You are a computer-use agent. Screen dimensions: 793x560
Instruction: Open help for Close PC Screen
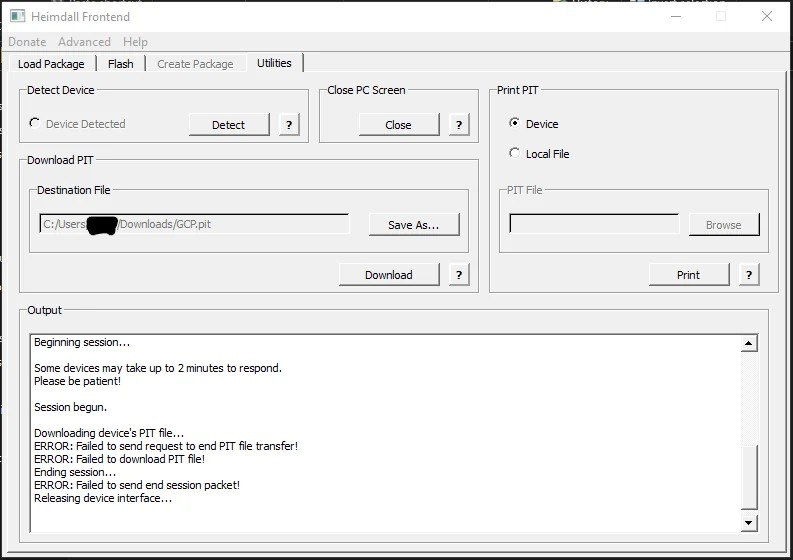459,124
